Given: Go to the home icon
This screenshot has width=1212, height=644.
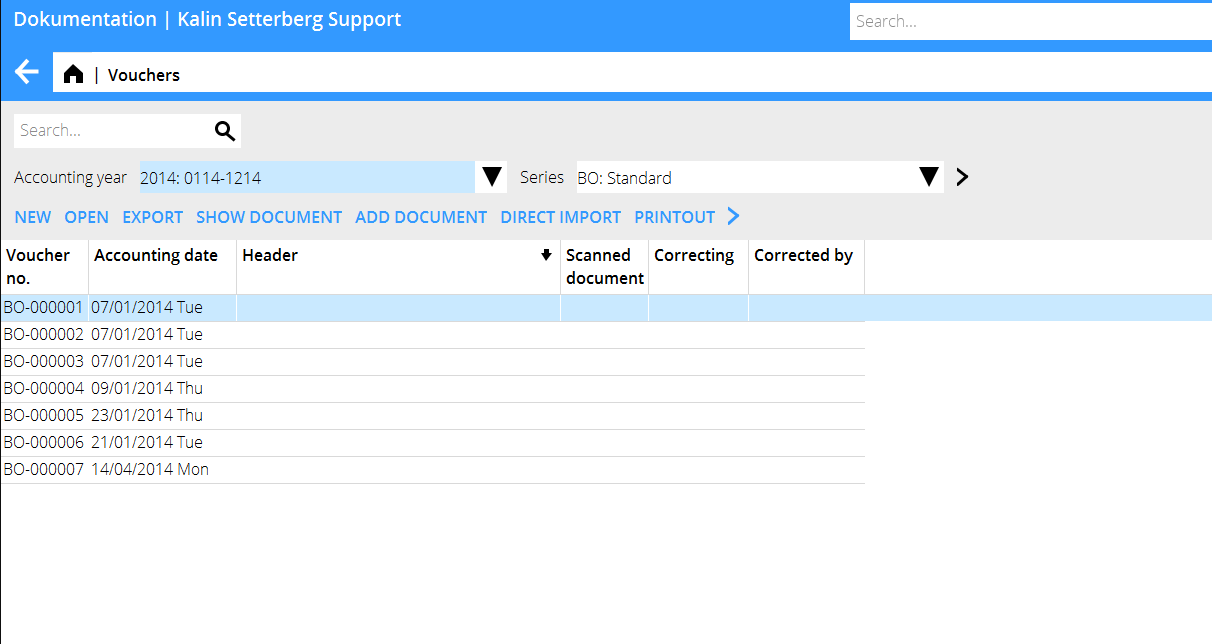Looking at the screenshot, I should click(73, 75).
